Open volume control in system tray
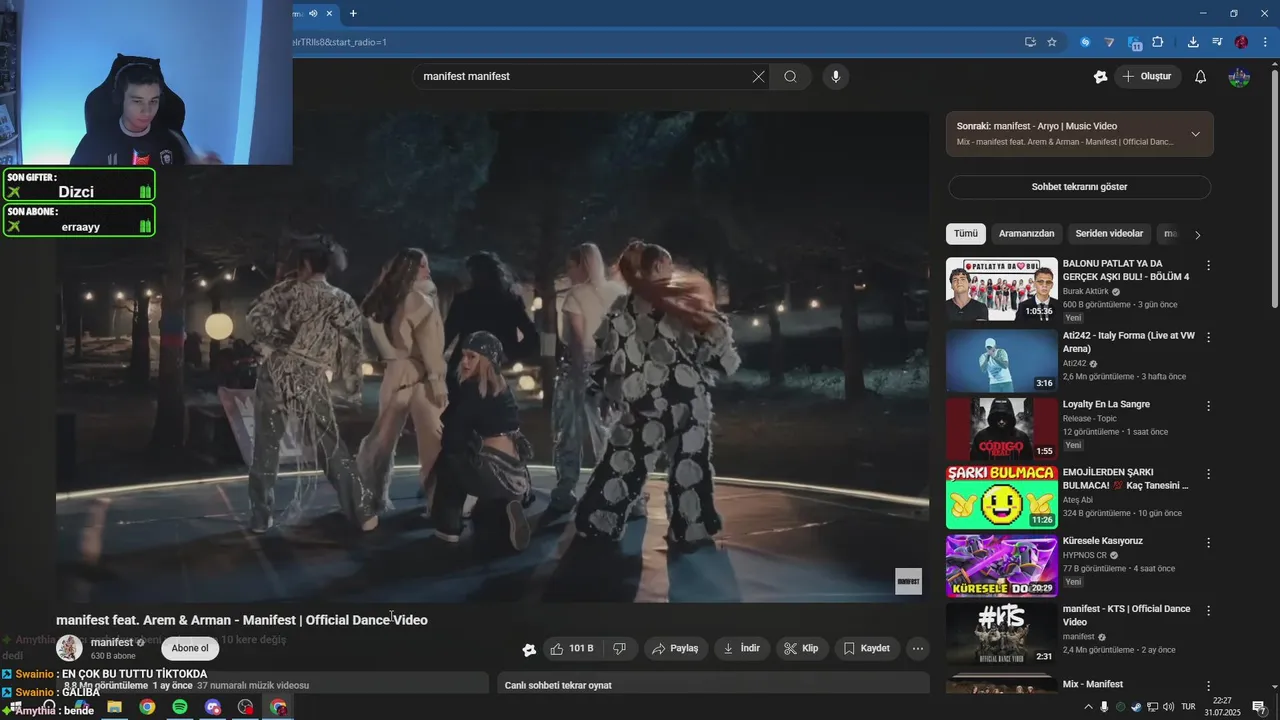Image resolution: width=1280 pixels, height=720 pixels. point(1168,707)
